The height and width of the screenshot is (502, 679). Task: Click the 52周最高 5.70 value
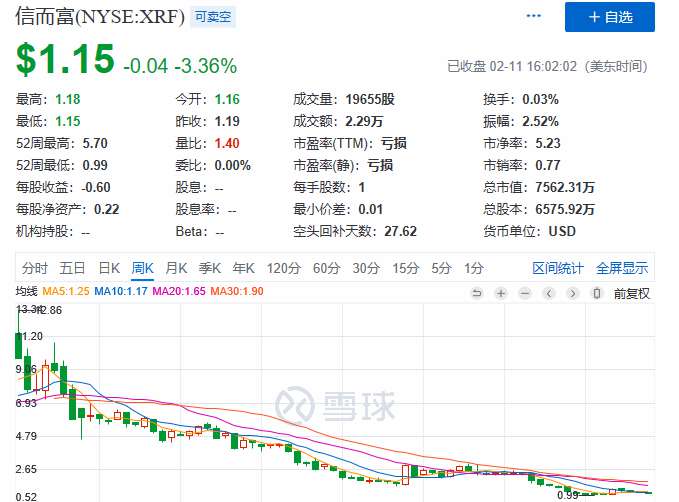point(95,143)
